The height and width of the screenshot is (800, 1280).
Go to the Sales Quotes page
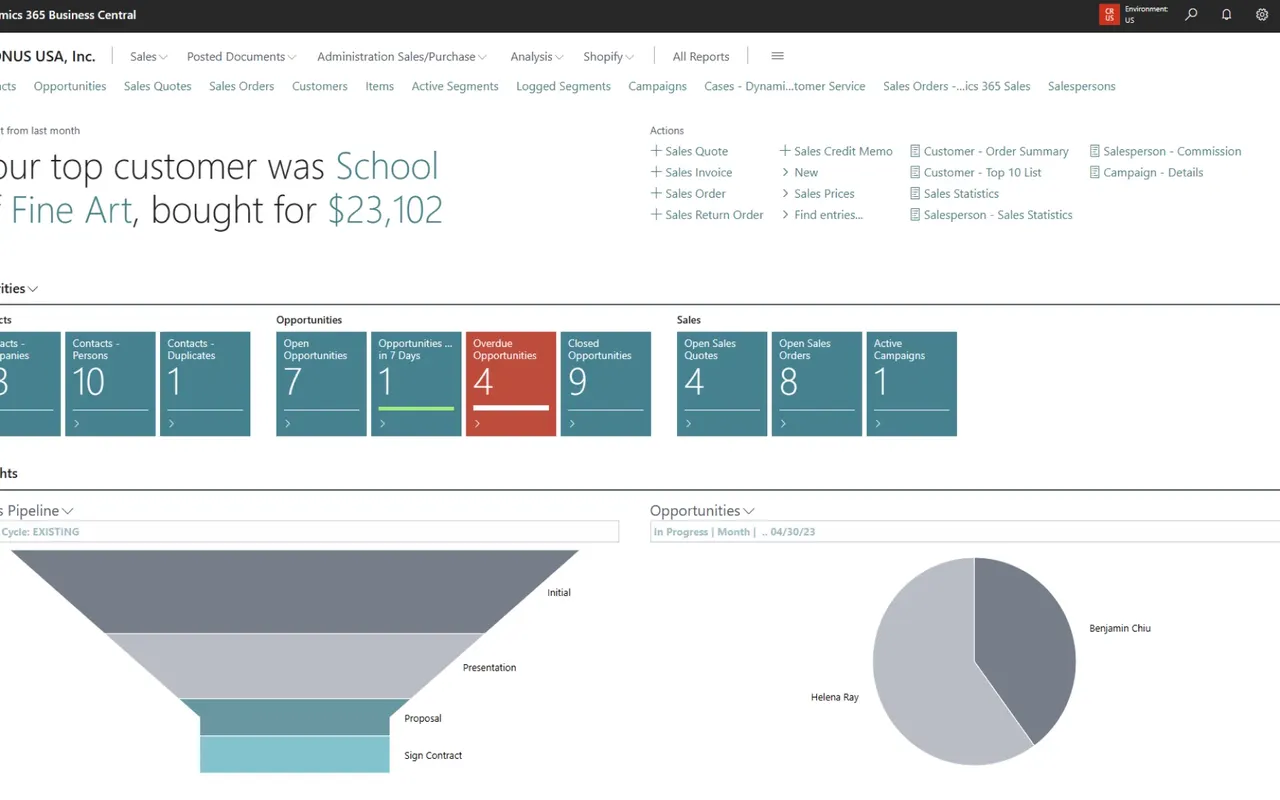coord(158,86)
